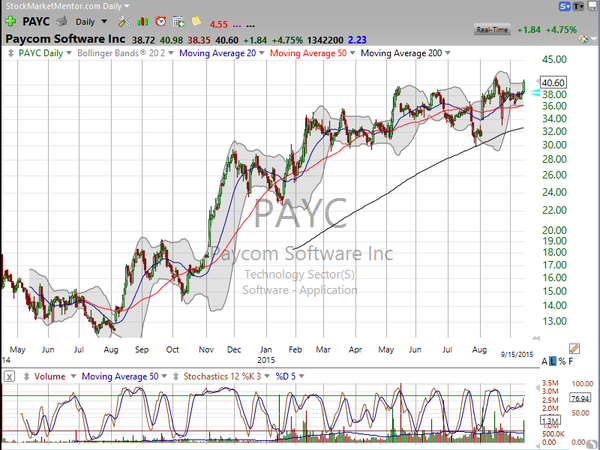The image size is (600, 450).
Task: Click the 1.3M volume value label
Action: [x=550, y=421]
